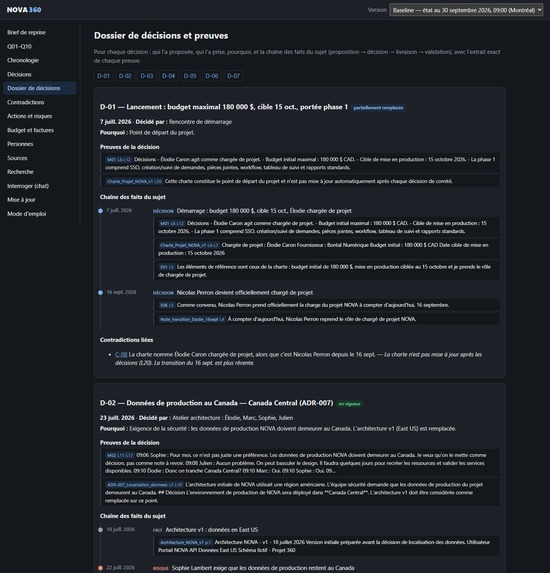Screen dimensions: 550x573
Task: Open source tag E06 L3
Action: coord(167,305)
